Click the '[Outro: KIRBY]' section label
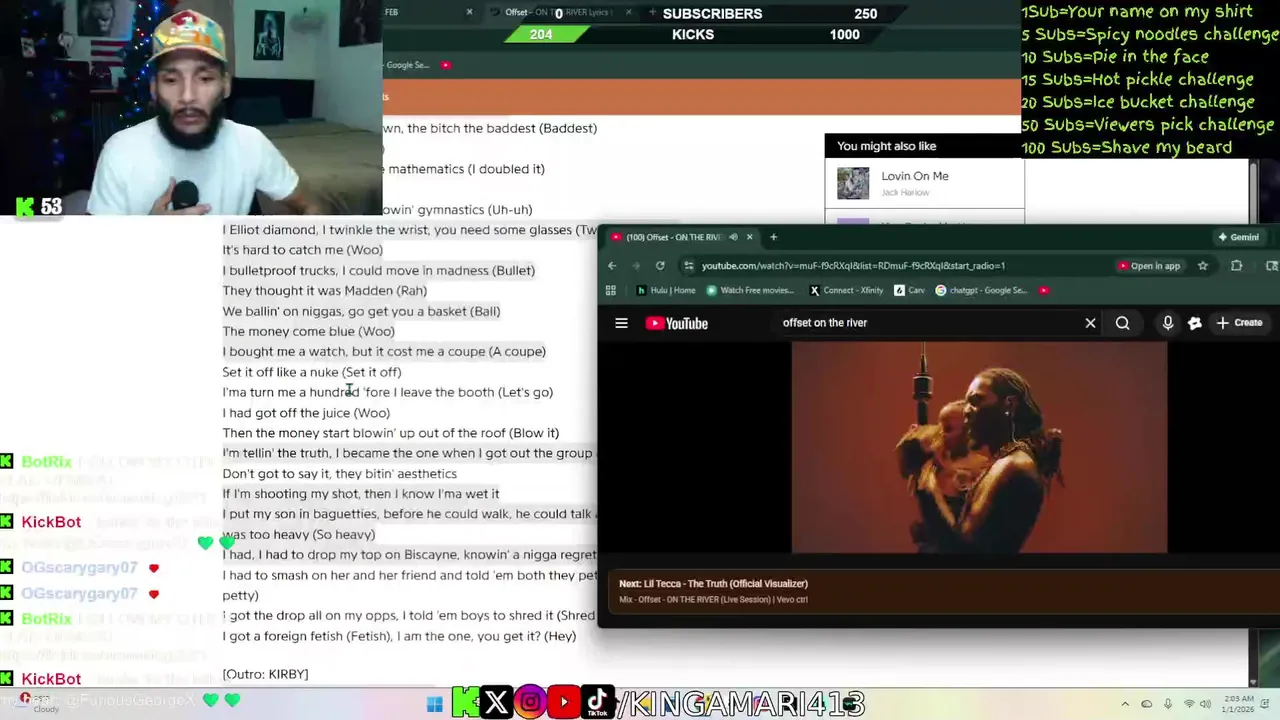Viewport: 1280px width, 720px height. click(x=265, y=674)
